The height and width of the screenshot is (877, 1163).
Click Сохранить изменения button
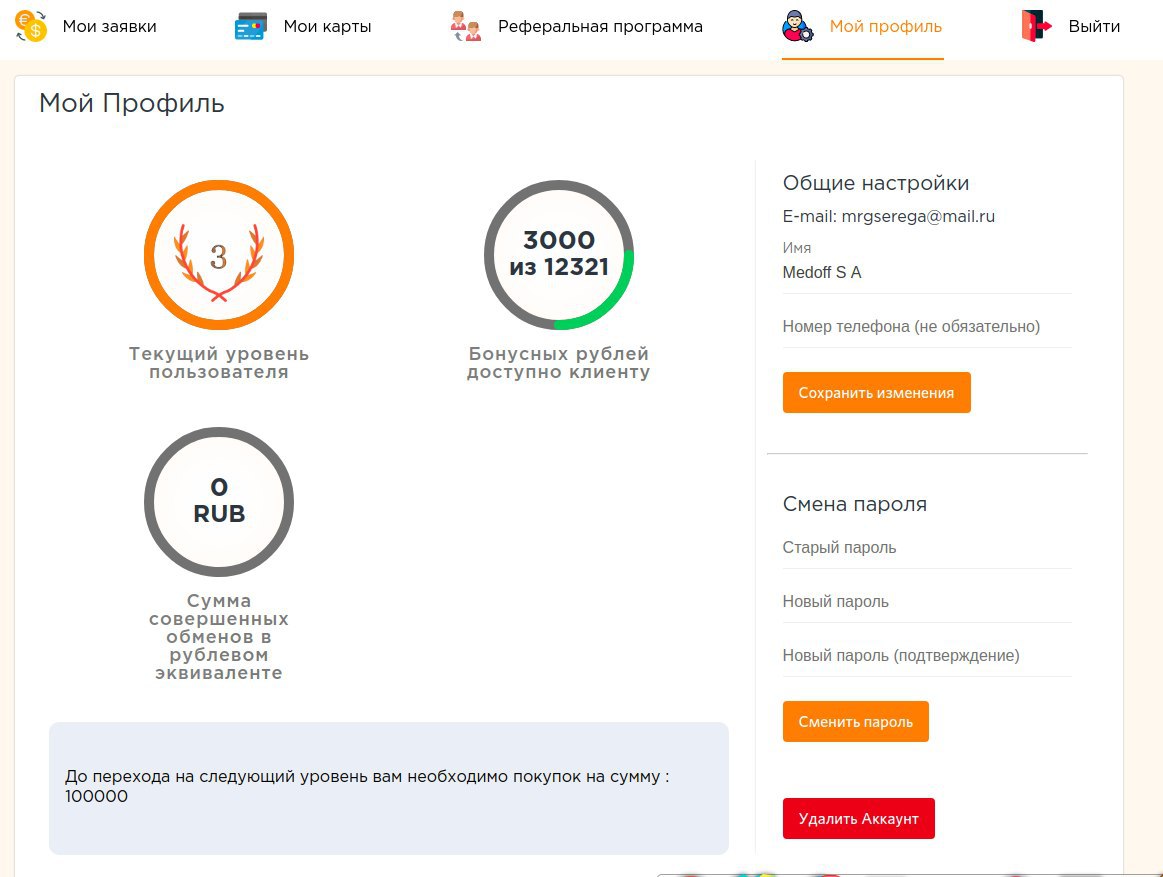pyautogui.click(x=877, y=392)
